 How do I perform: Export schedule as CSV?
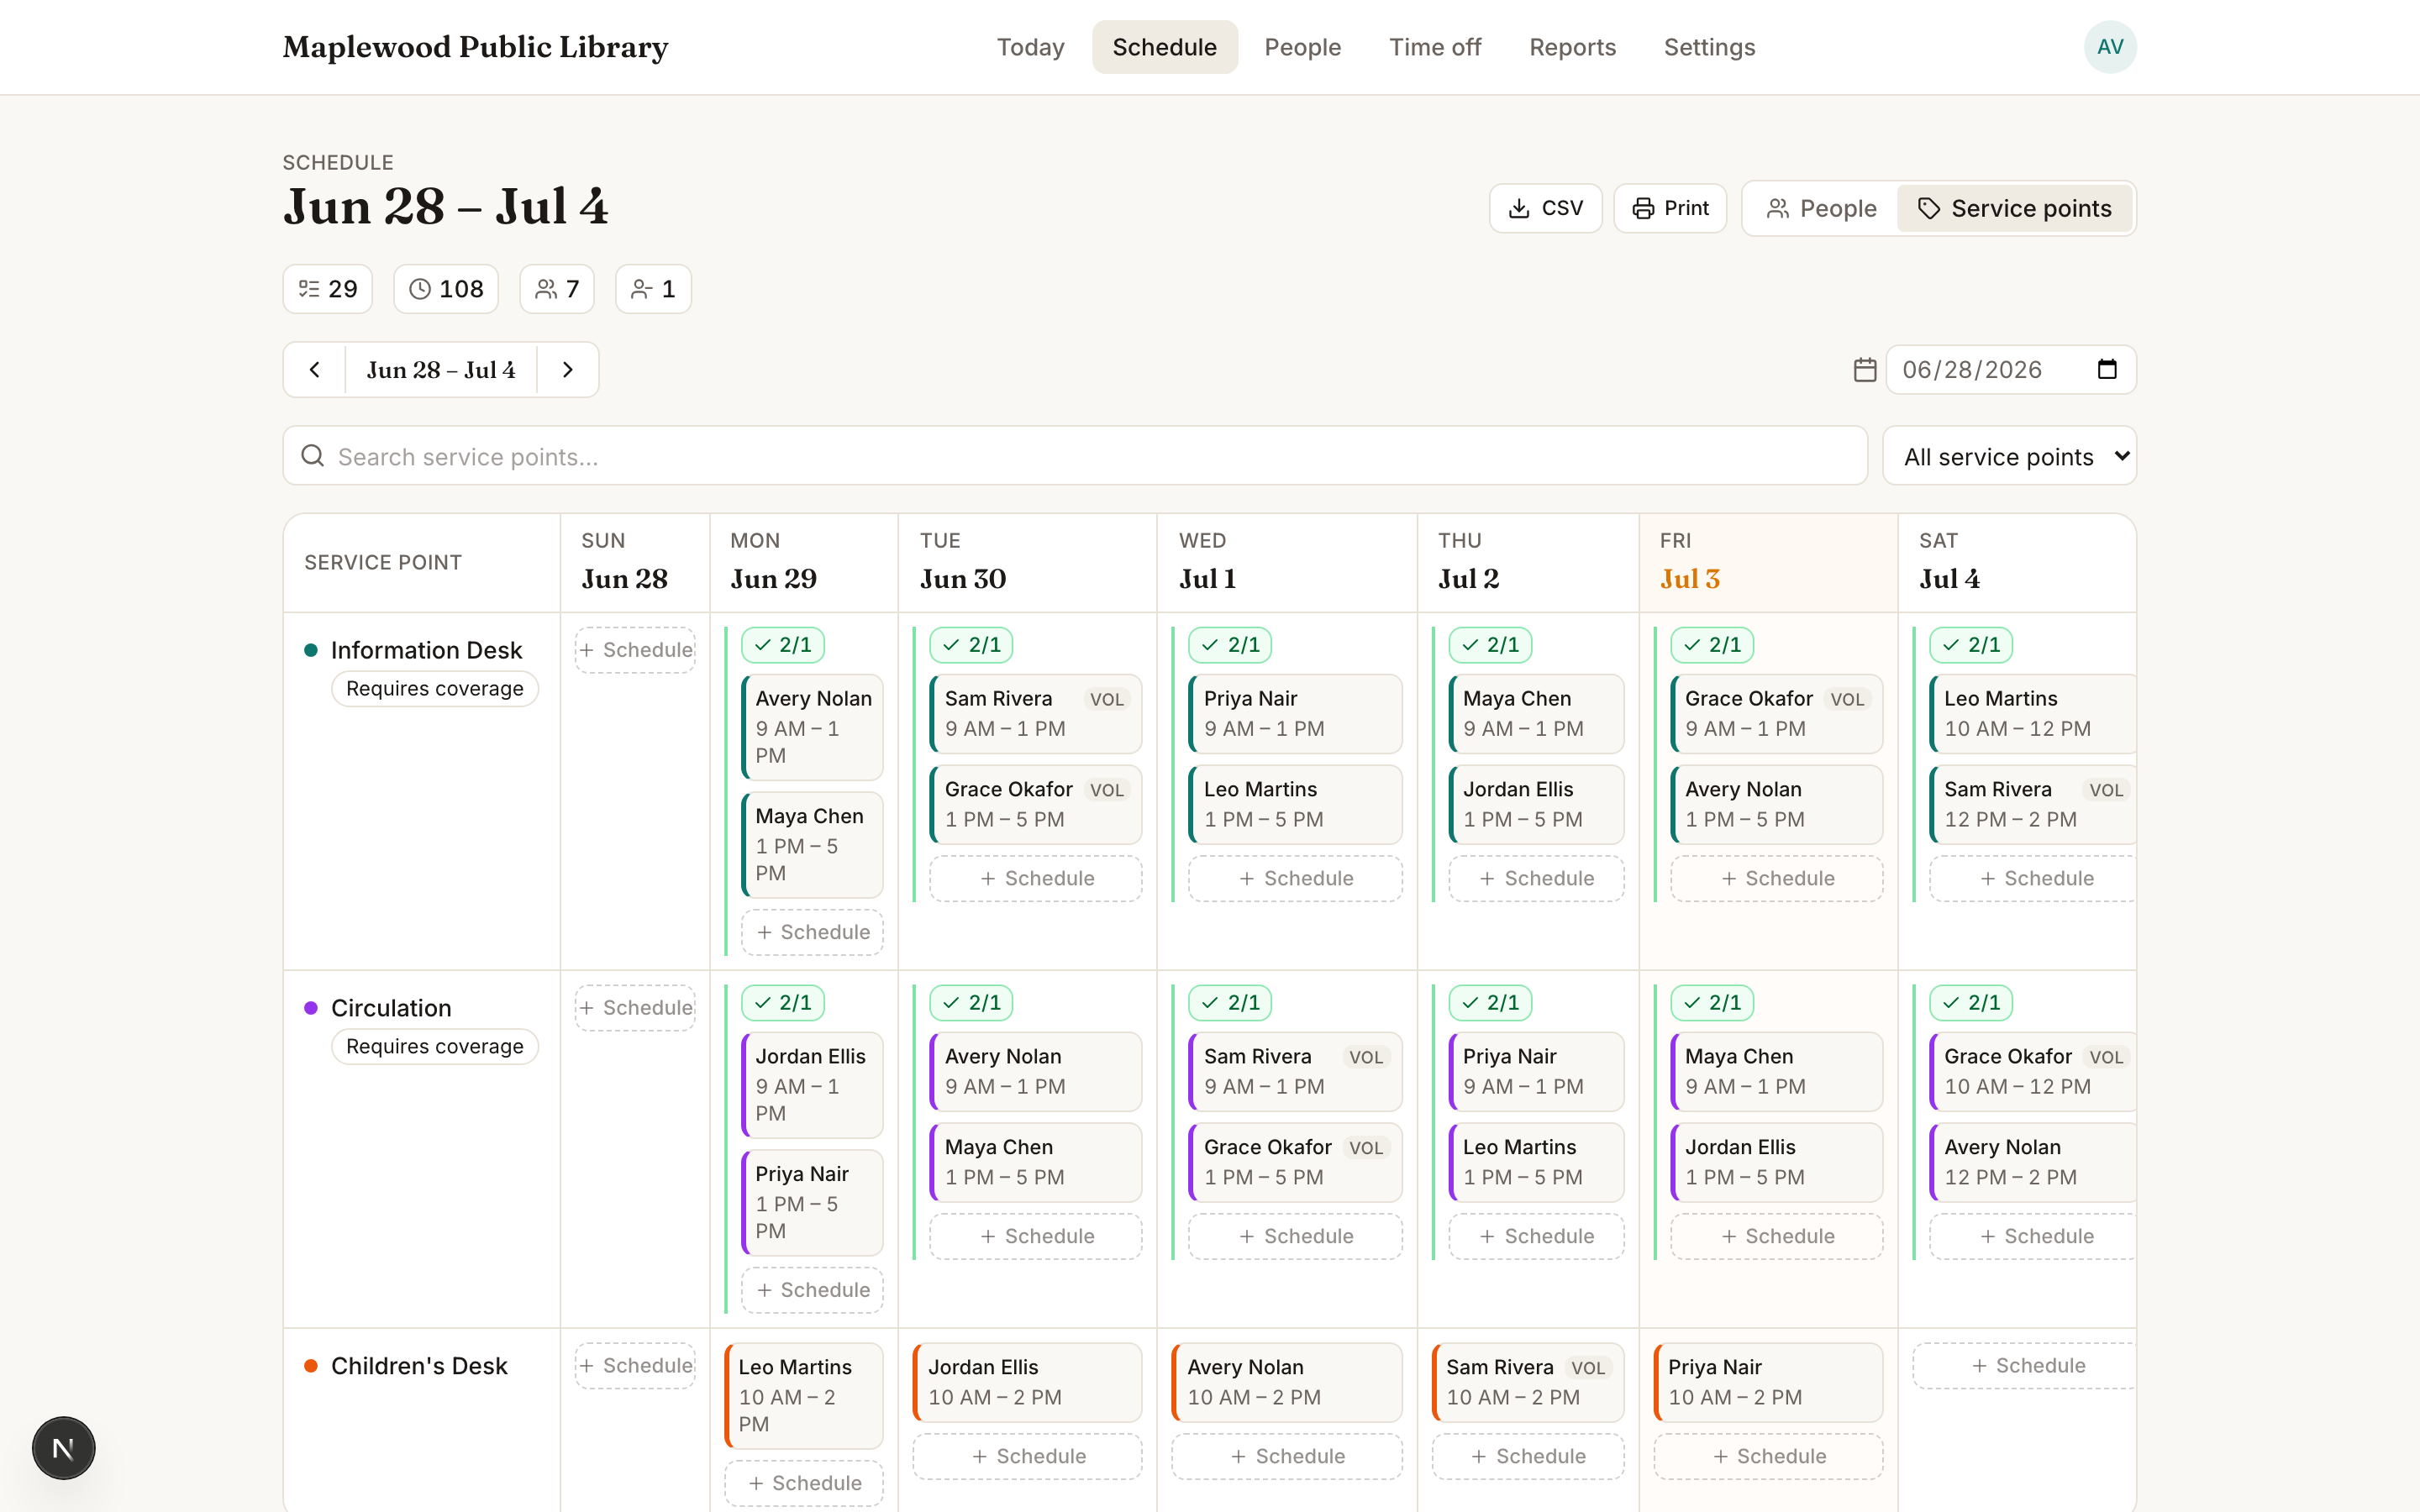click(x=1546, y=208)
